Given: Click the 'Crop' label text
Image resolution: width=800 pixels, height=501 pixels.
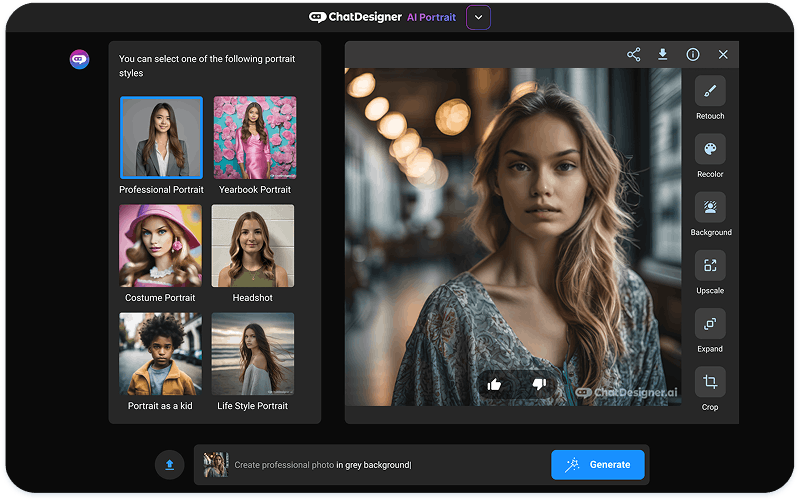Looking at the screenshot, I should [x=710, y=407].
